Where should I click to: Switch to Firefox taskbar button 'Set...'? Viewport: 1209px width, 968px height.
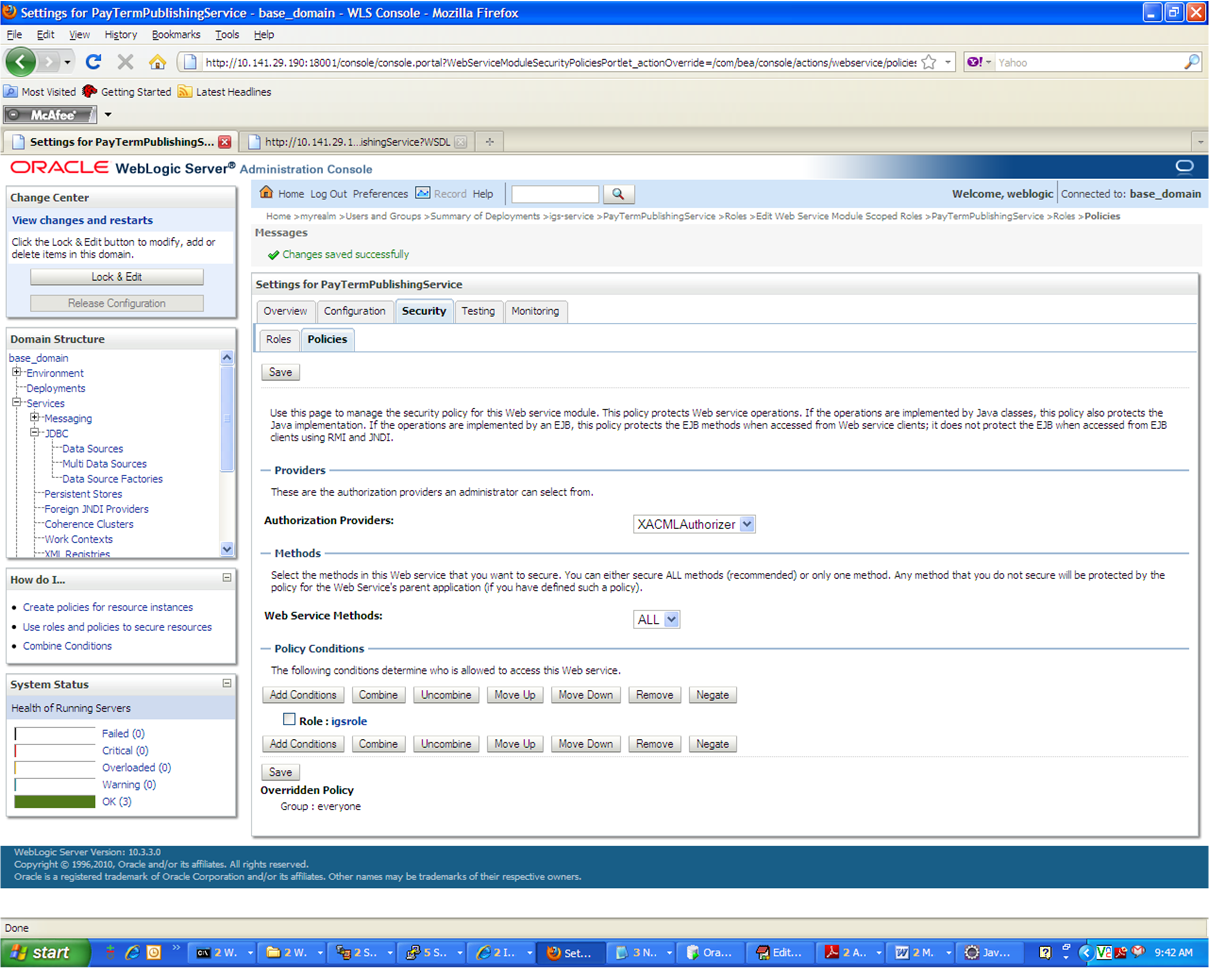pos(570,953)
